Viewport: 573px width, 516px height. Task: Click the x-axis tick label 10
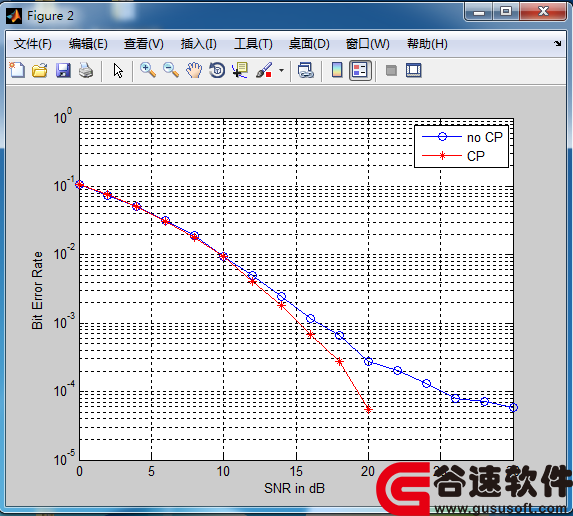[x=223, y=471]
